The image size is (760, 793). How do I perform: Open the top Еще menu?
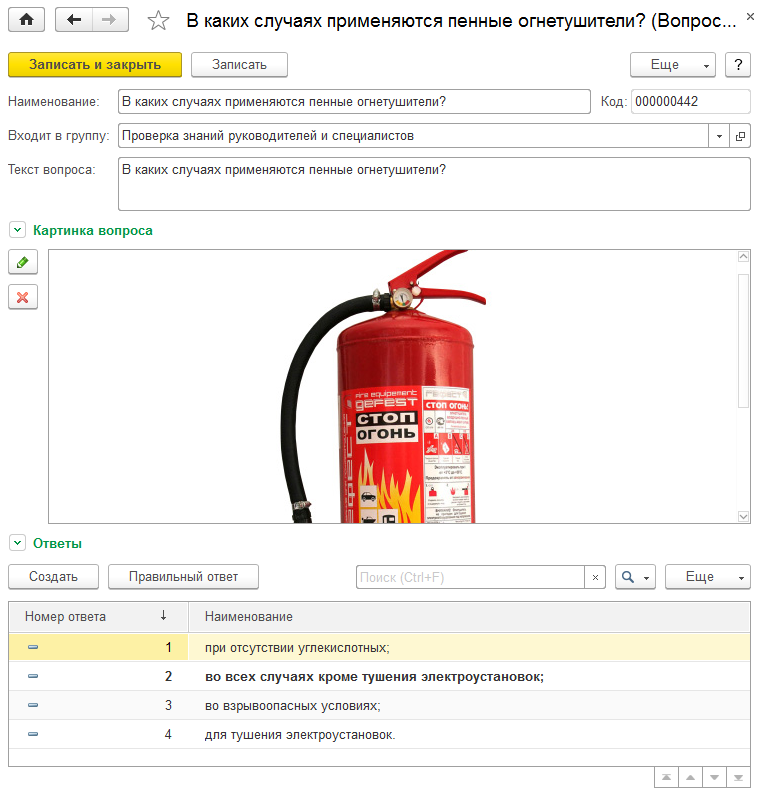click(673, 65)
